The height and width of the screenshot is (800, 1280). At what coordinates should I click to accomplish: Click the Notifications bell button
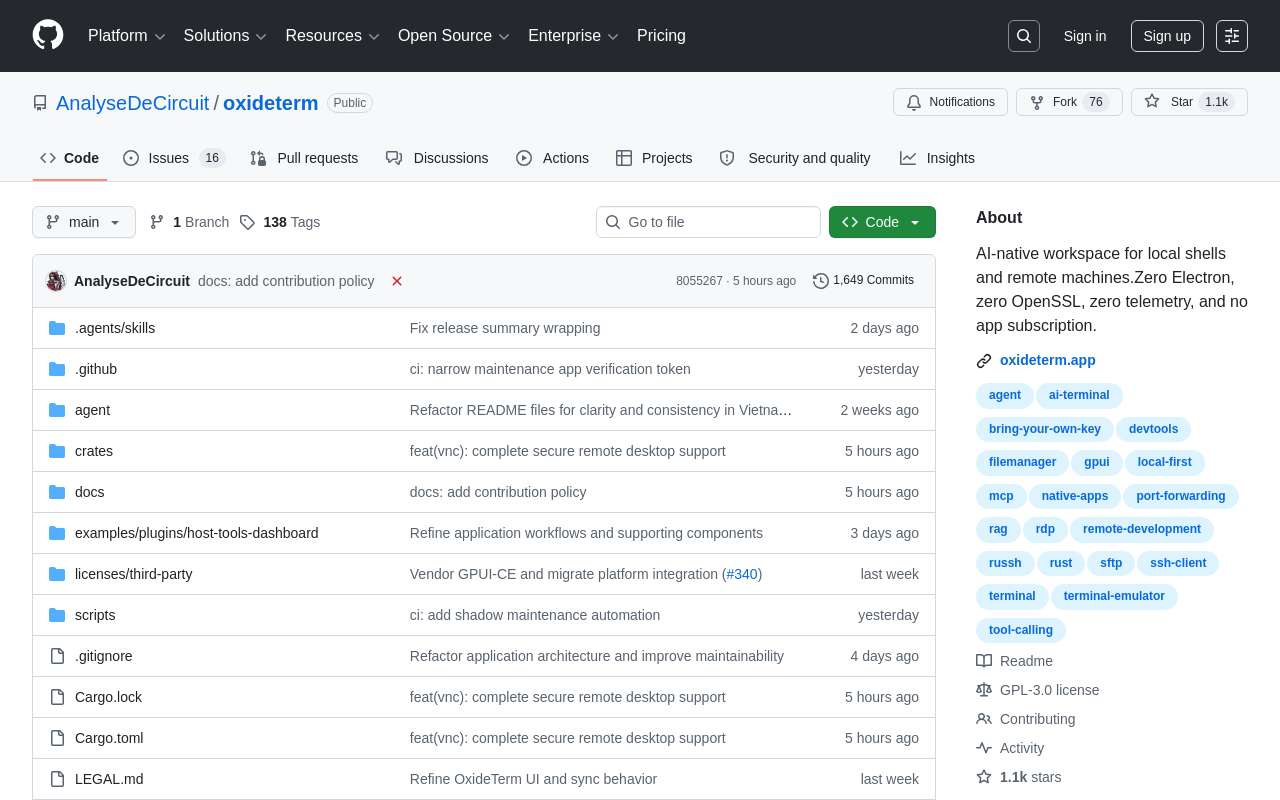(x=950, y=102)
